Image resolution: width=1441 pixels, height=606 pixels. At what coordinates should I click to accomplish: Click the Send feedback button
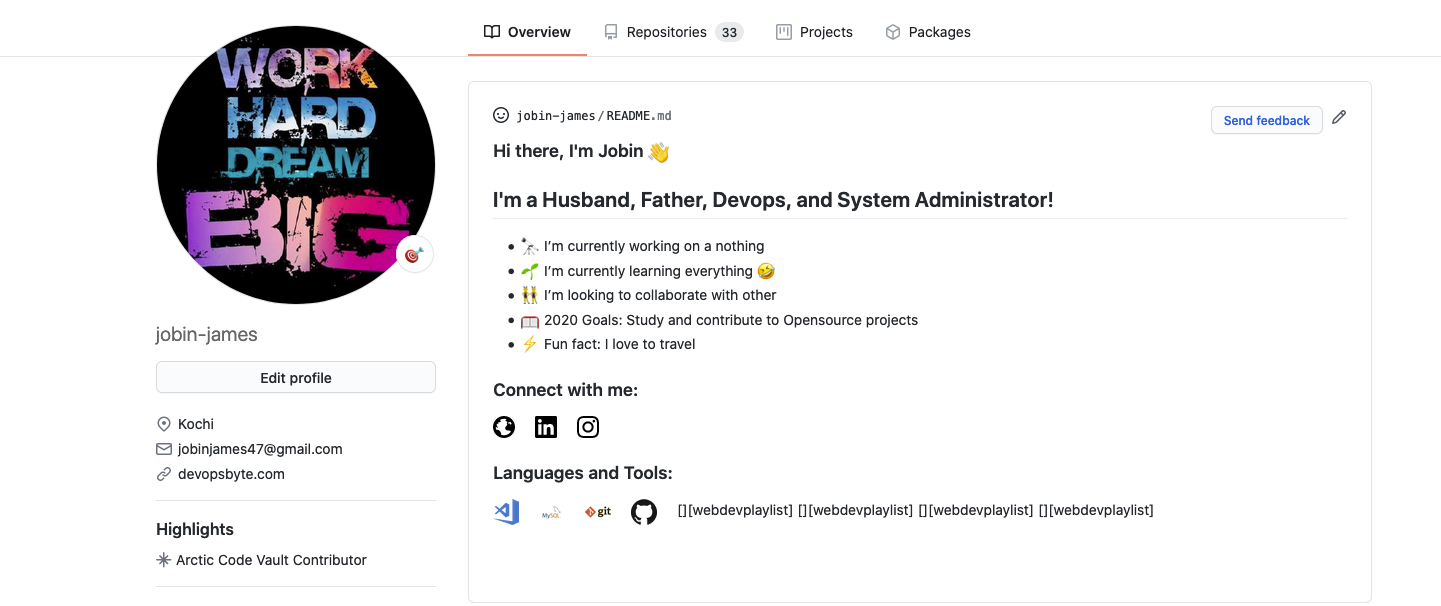pos(1266,120)
